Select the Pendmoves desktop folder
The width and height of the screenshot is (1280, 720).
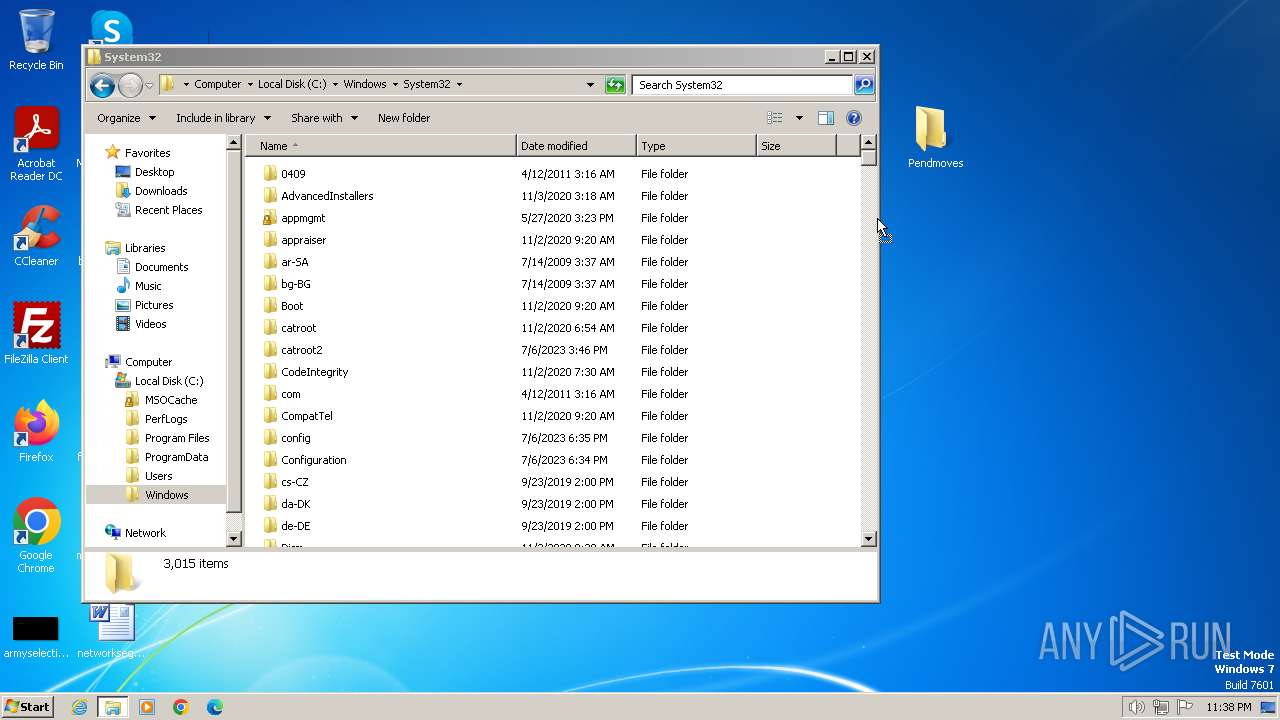[935, 138]
